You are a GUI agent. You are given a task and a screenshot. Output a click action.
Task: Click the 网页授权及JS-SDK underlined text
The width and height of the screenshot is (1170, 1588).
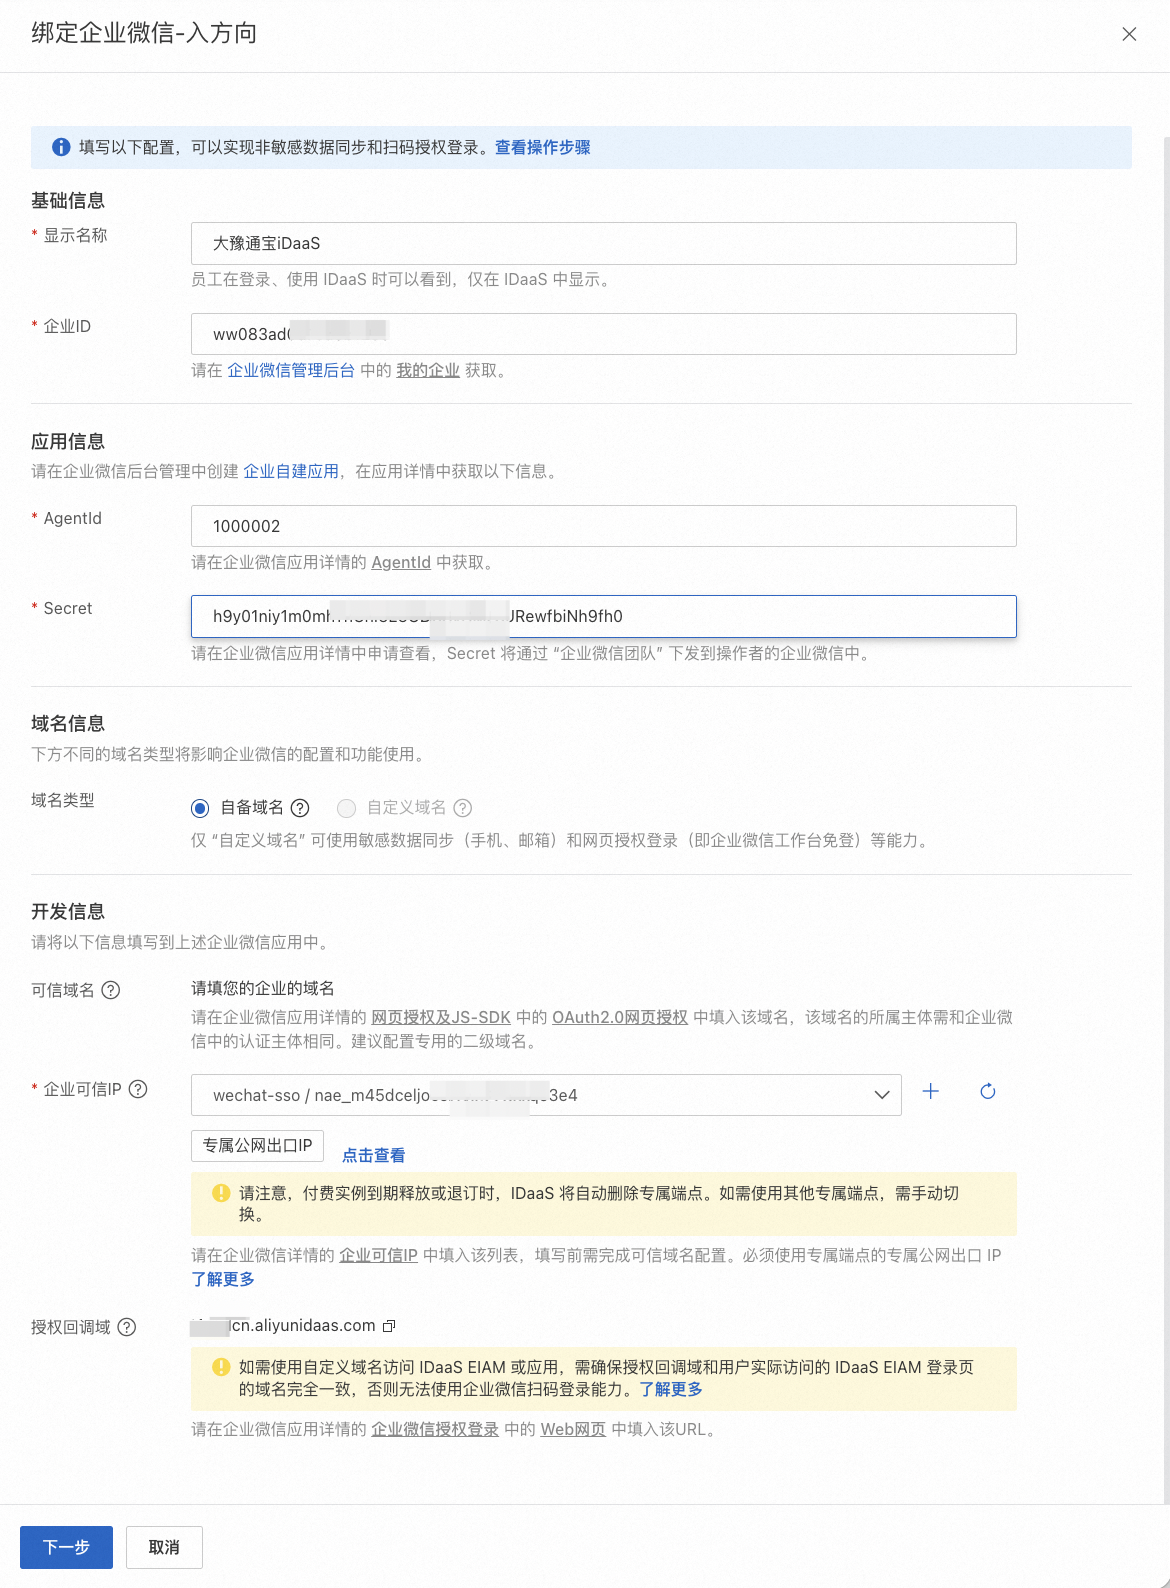tap(441, 1017)
